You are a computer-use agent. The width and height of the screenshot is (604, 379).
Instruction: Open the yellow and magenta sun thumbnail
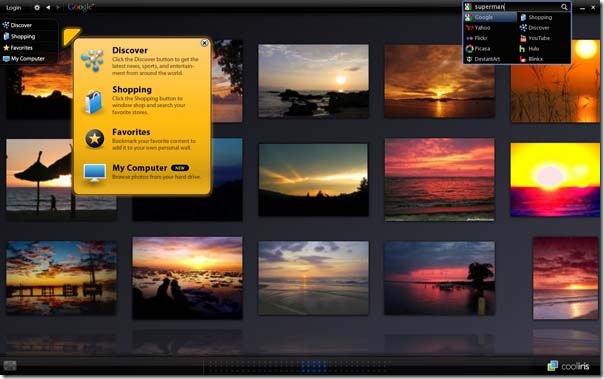coord(555,180)
